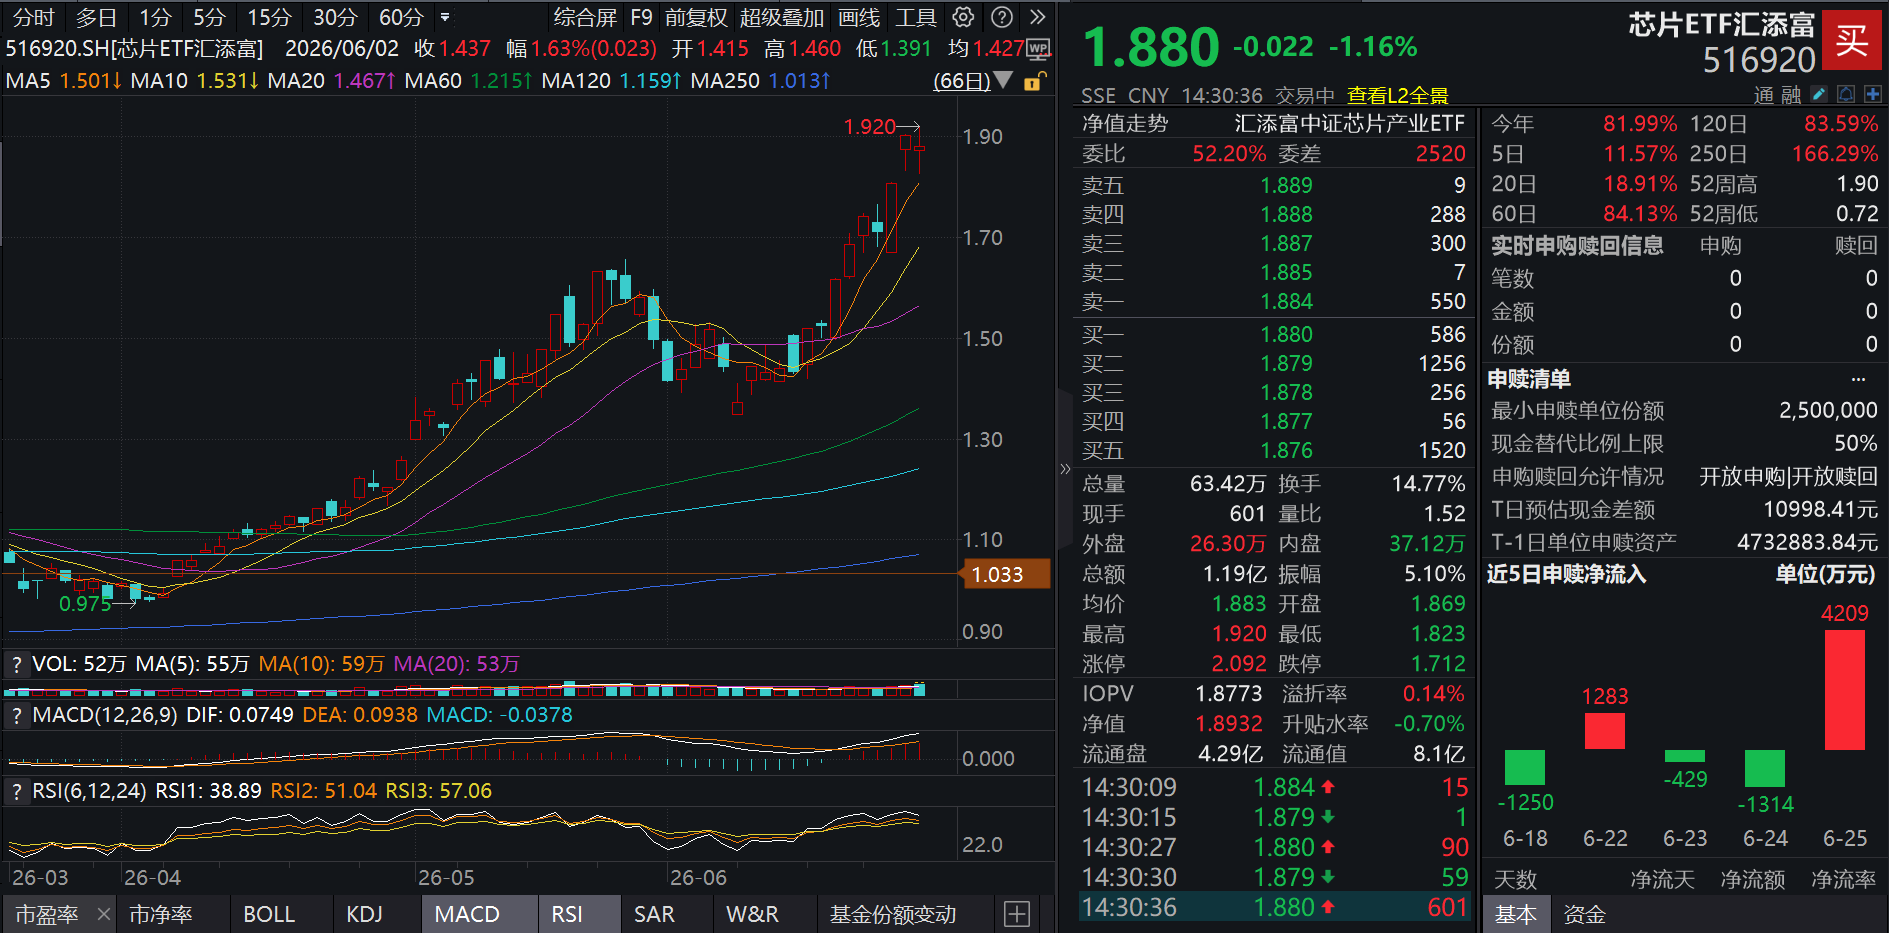Click the WP monitor icon
Screen dimensions: 1889x933
click(1039, 48)
